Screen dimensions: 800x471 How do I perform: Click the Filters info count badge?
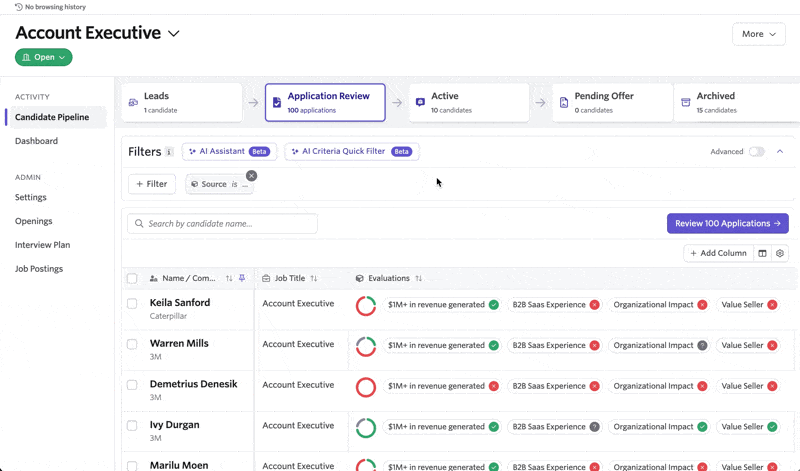click(x=169, y=152)
